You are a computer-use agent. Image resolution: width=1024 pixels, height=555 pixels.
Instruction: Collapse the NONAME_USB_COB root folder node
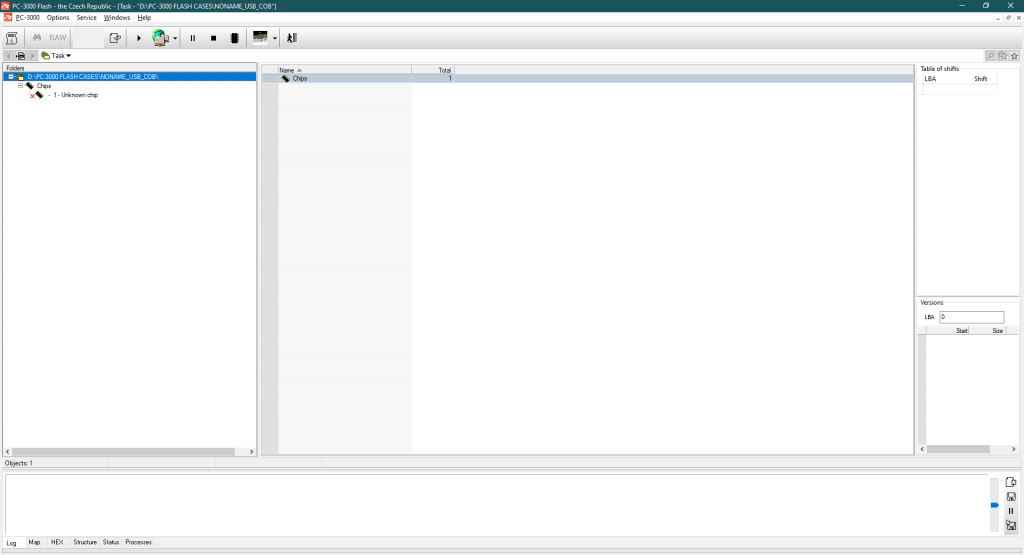pyautogui.click(x=11, y=77)
